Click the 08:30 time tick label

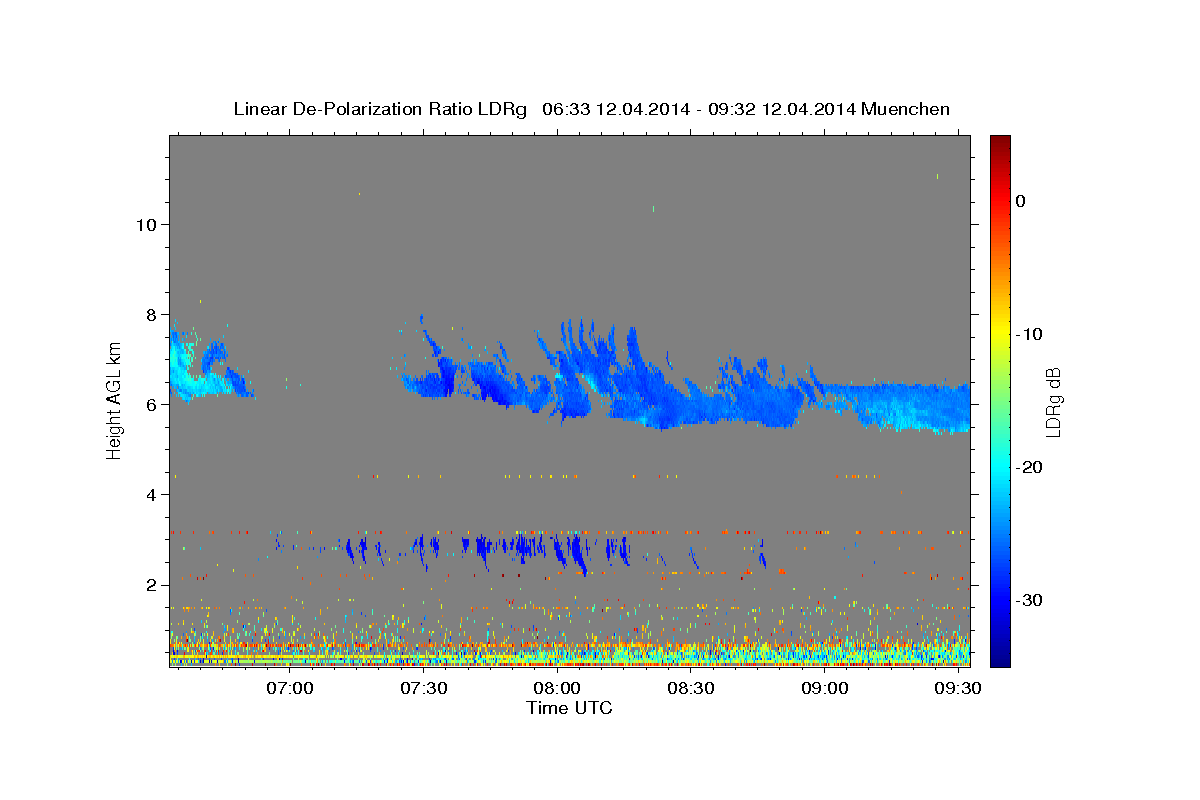pyautogui.click(x=690, y=689)
